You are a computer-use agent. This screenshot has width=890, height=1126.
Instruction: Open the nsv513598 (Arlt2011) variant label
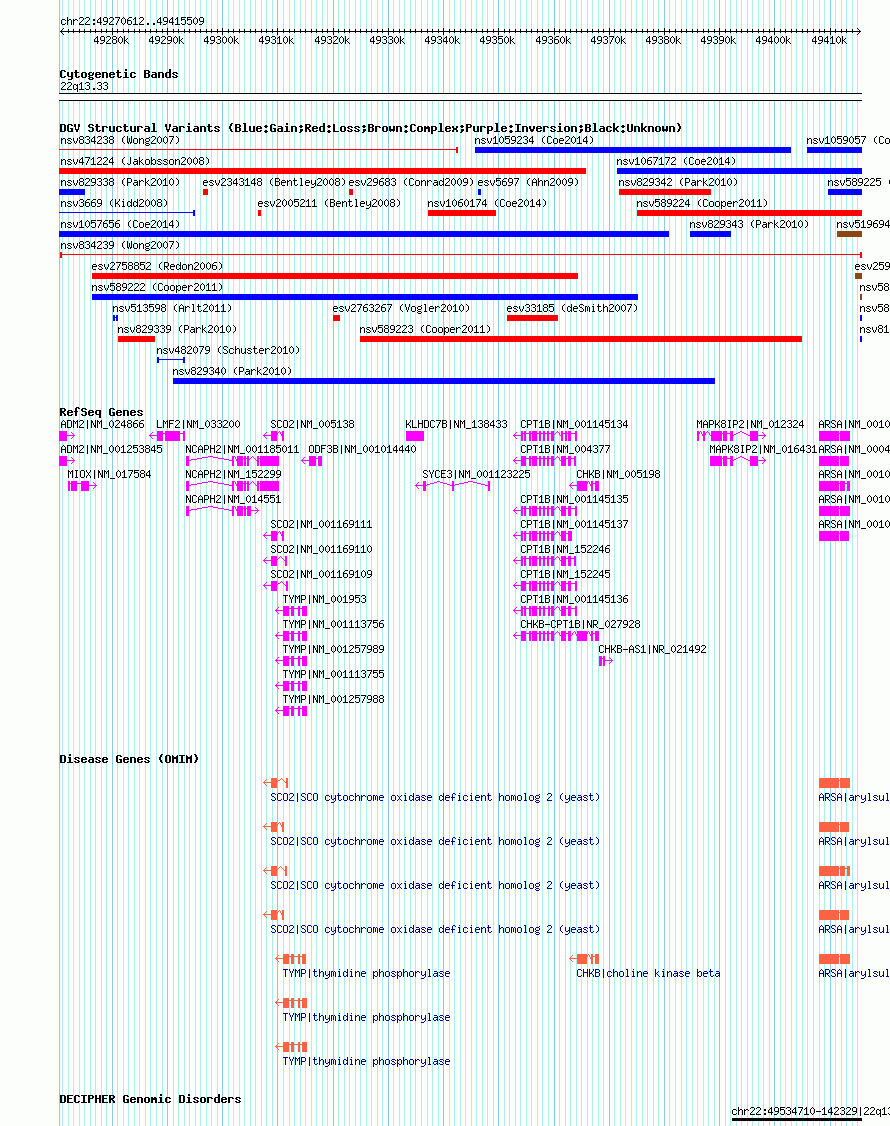pyautogui.click(x=172, y=308)
